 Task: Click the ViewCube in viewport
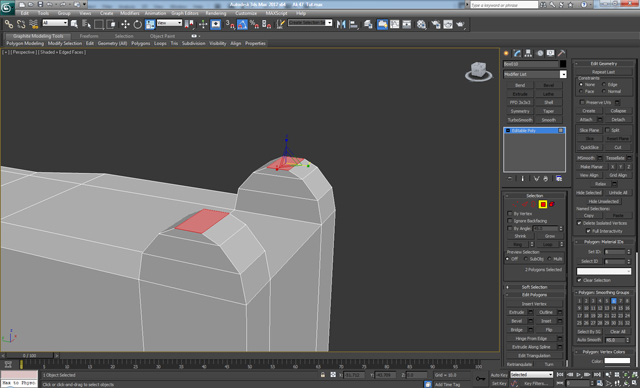tap(478, 71)
